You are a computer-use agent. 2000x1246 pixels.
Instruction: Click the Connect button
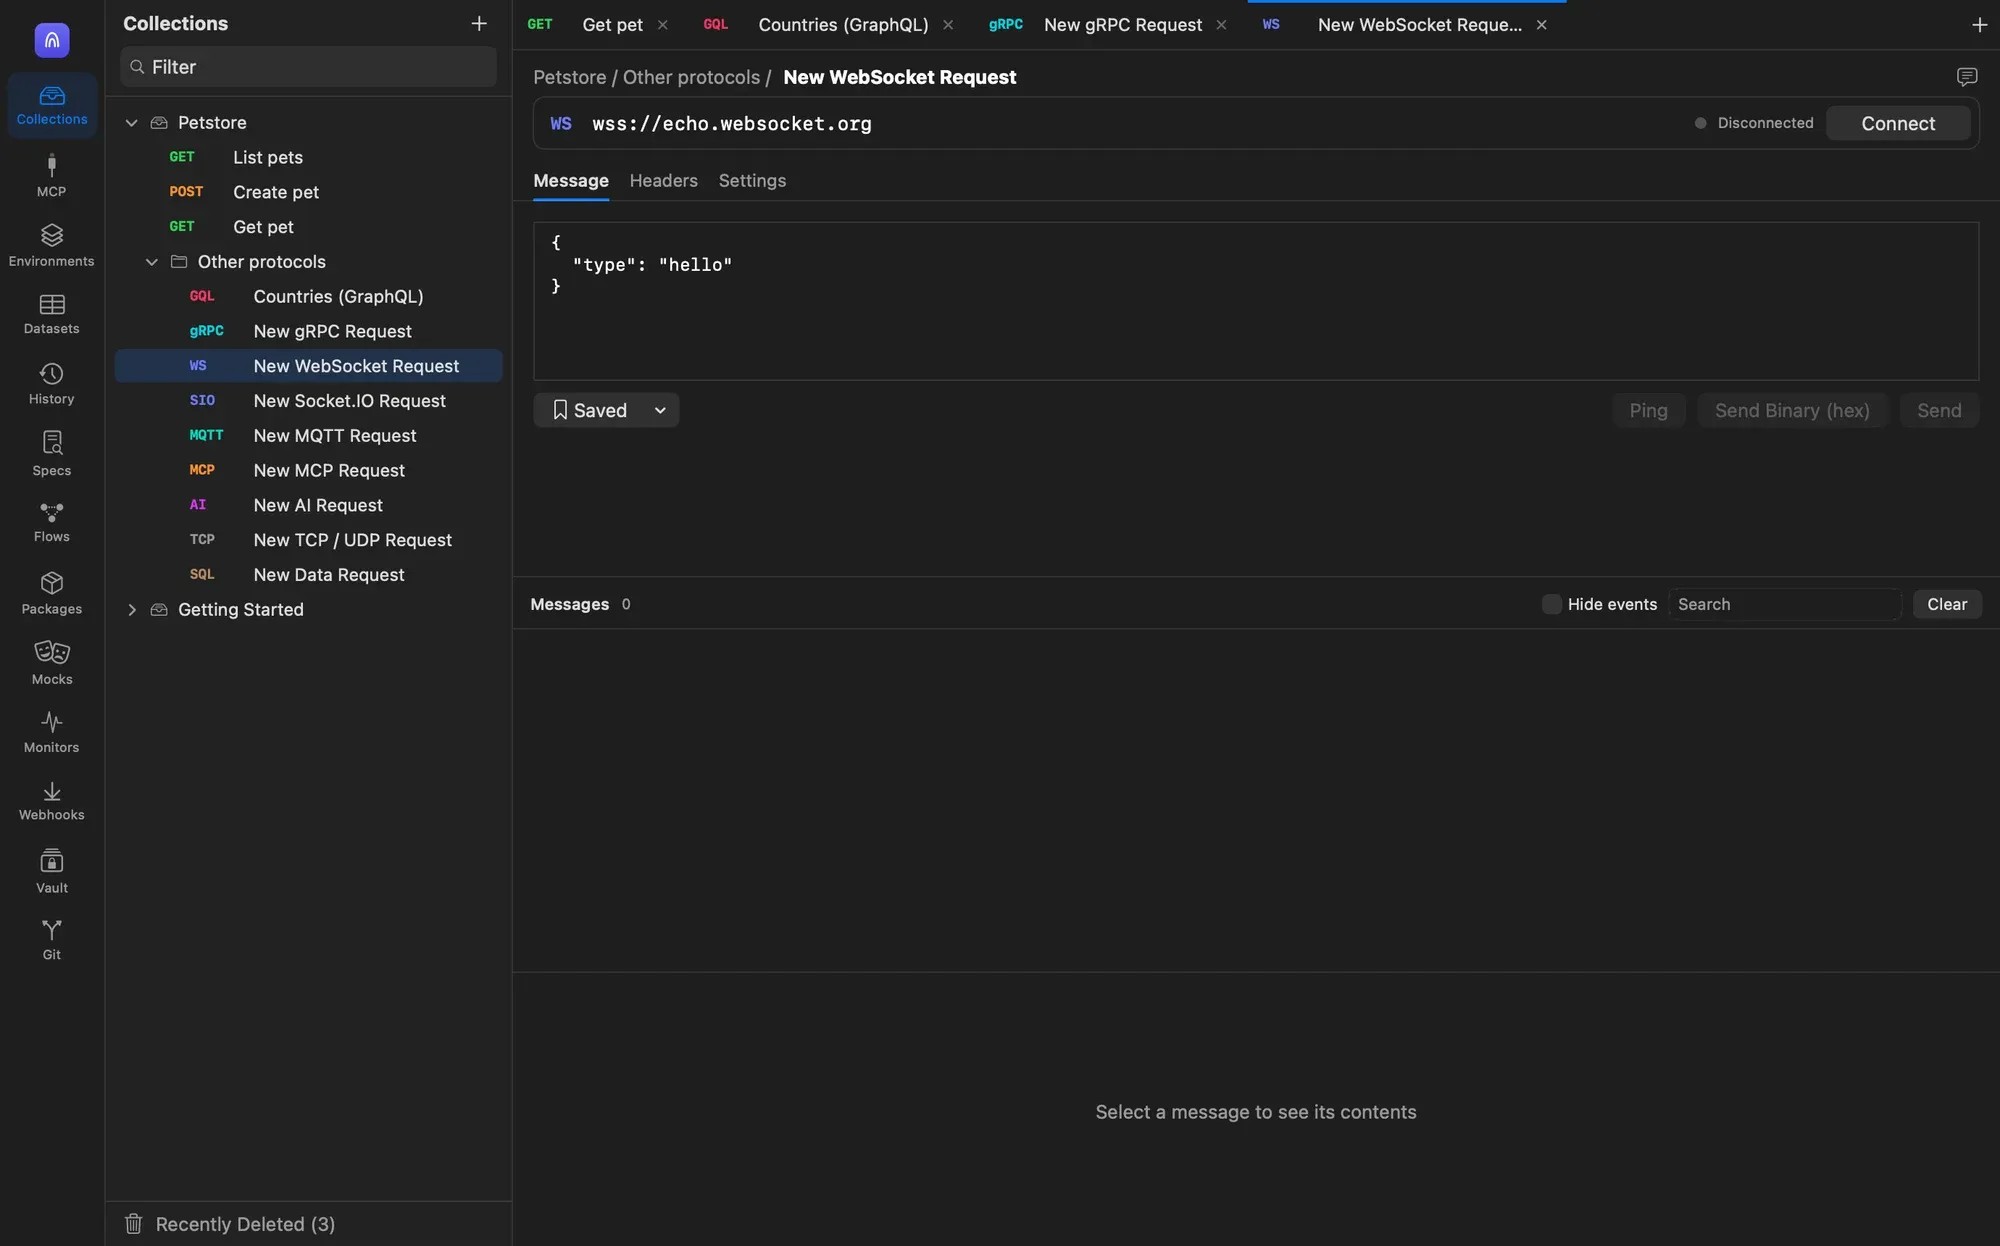coord(1898,123)
